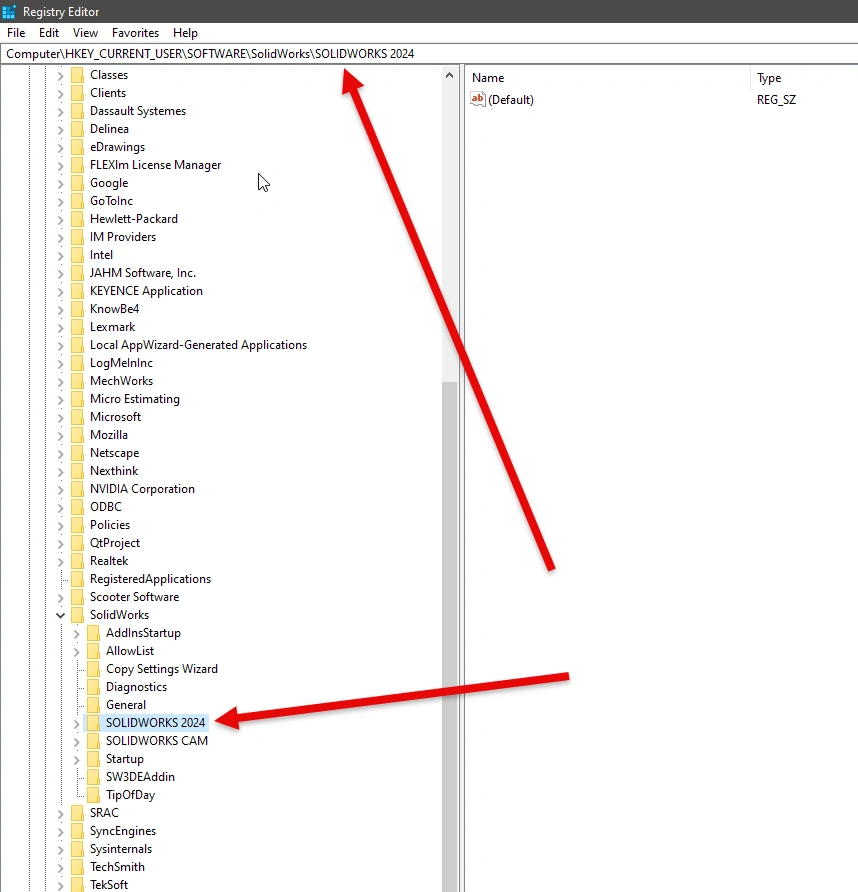Select the Delinea folder icon
Image resolution: width=858 pixels, height=892 pixels.
tap(77, 129)
